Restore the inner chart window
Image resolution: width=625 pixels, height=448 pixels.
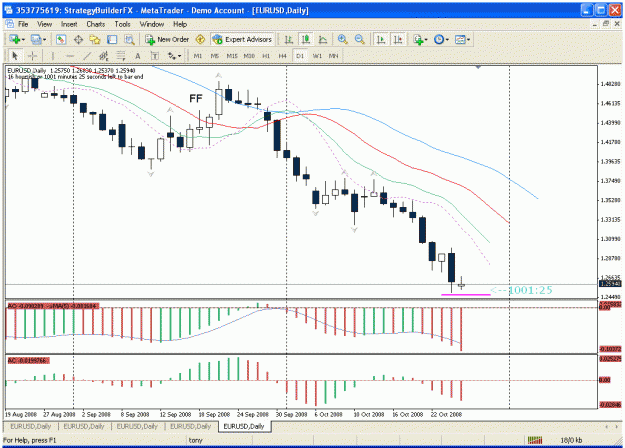(x=605, y=24)
